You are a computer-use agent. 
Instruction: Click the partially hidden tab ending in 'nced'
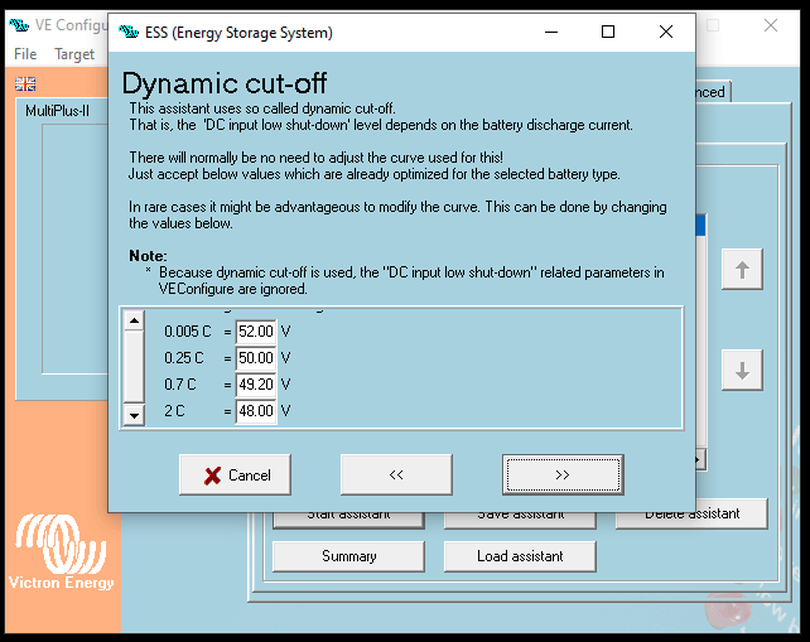(713, 92)
